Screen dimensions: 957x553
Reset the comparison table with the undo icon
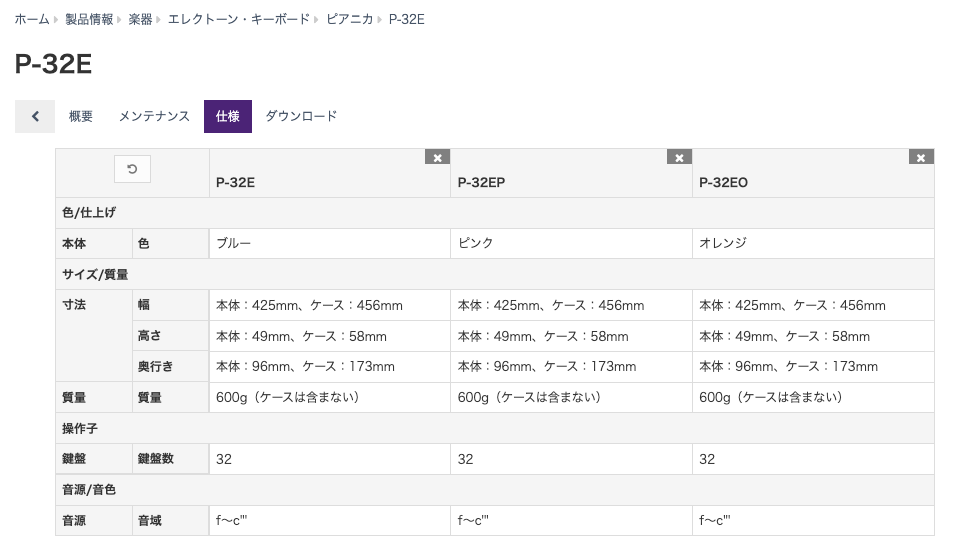132,169
